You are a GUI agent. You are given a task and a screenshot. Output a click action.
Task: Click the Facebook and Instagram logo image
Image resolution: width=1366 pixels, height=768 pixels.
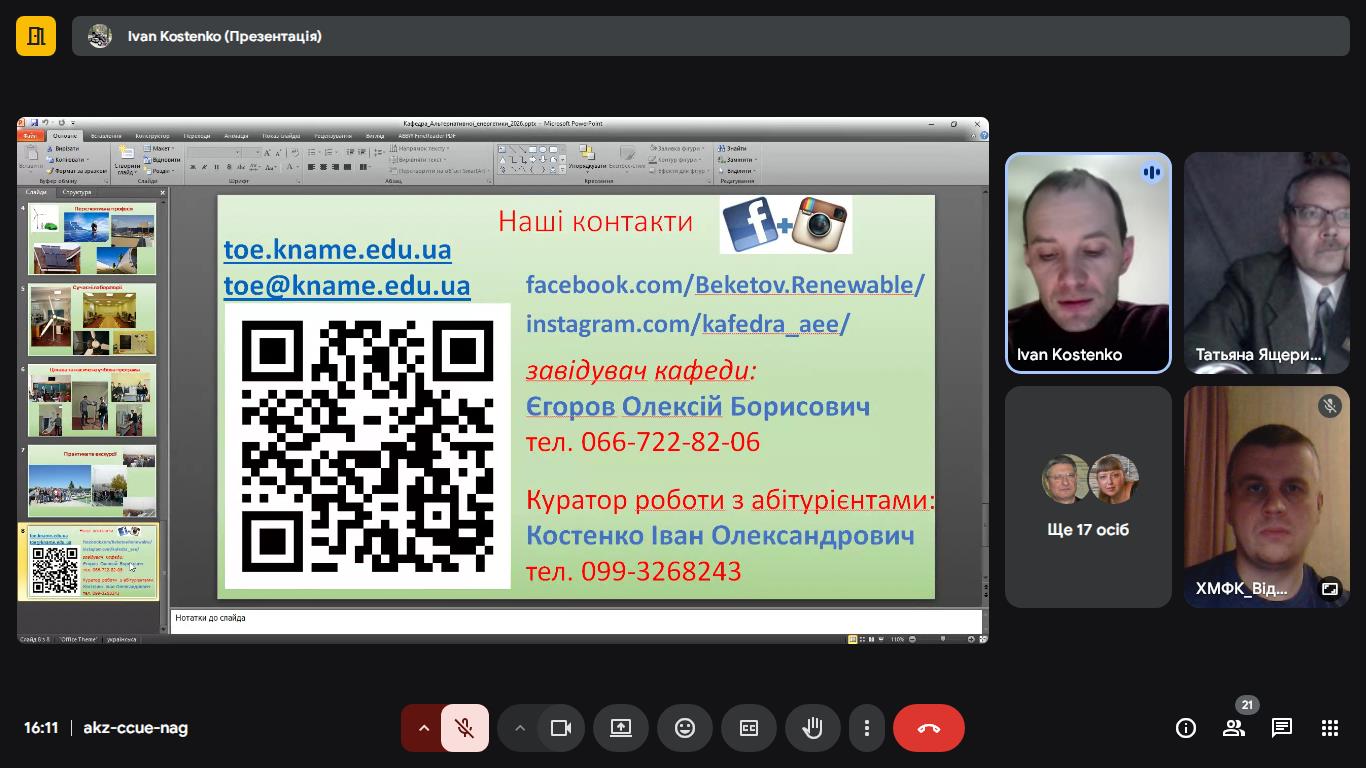pyautogui.click(x=786, y=224)
